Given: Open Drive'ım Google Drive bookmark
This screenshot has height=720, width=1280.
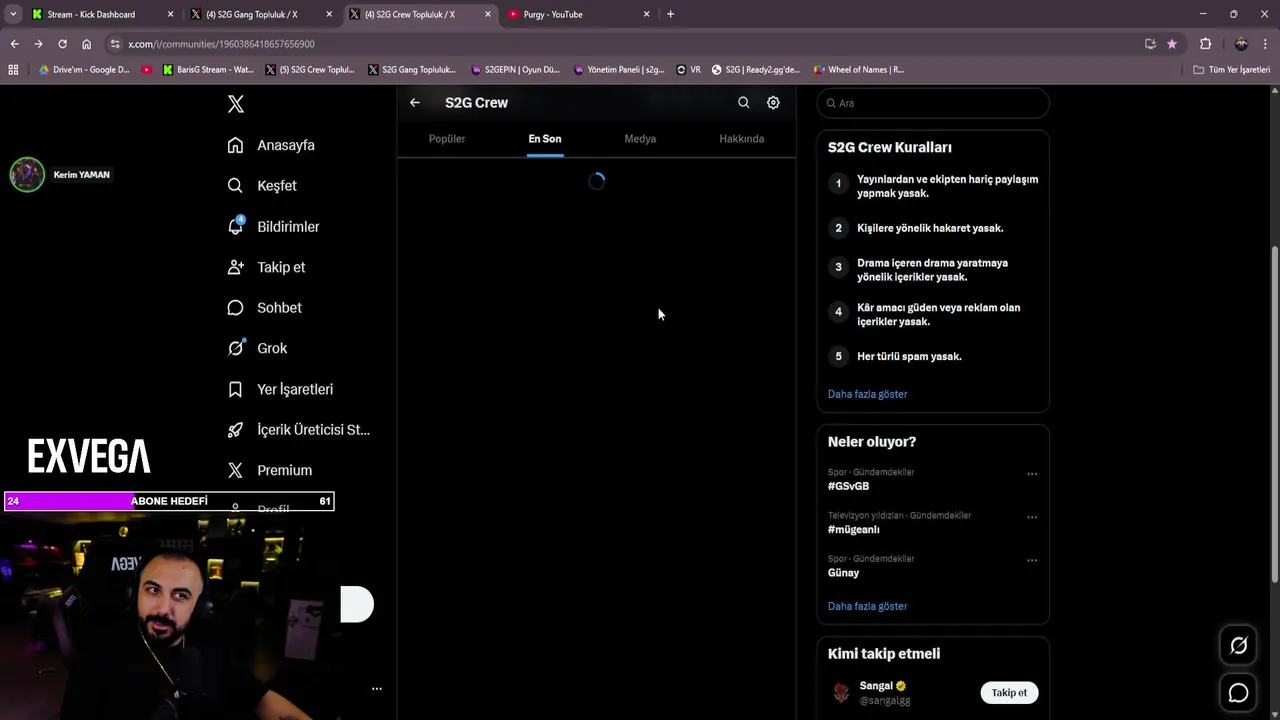Looking at the screenshot, I should click(83, 70).
